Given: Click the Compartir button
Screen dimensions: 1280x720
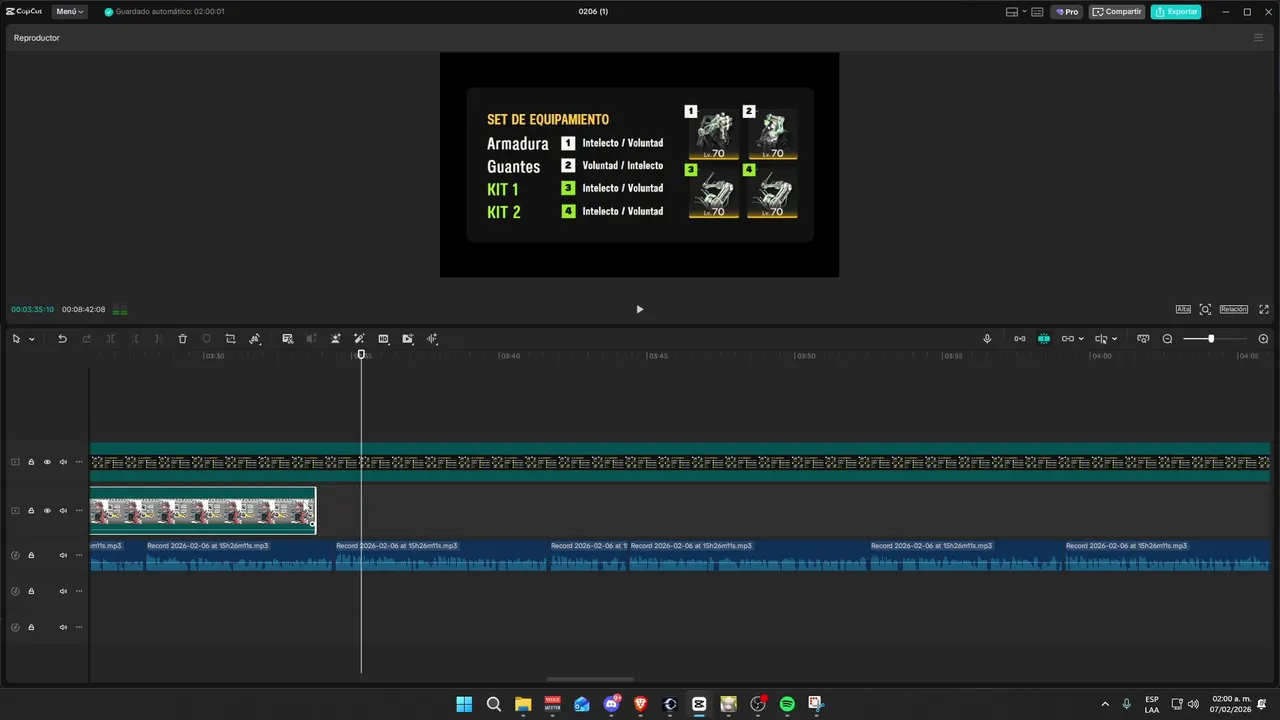Looking at the screenshot, I should tap(1117, 12).
